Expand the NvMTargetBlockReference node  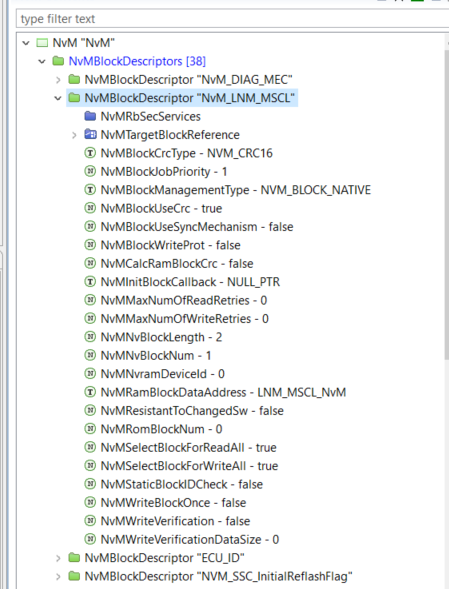[x=74, y=135]
